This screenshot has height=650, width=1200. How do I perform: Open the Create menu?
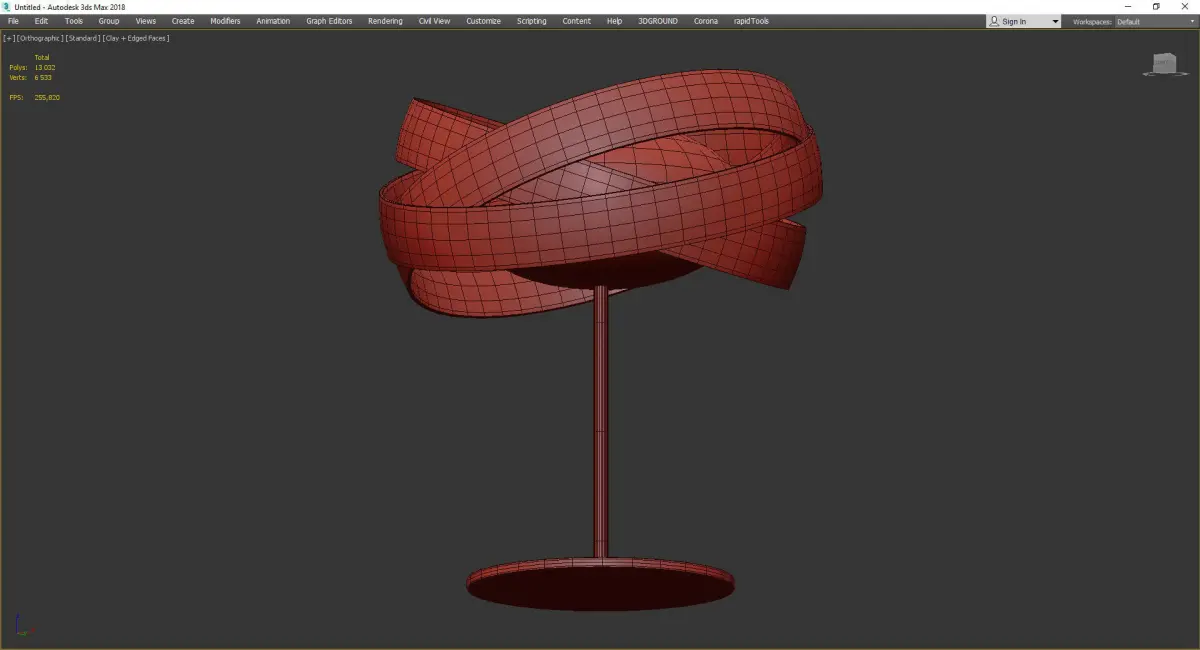coord(183,21)
